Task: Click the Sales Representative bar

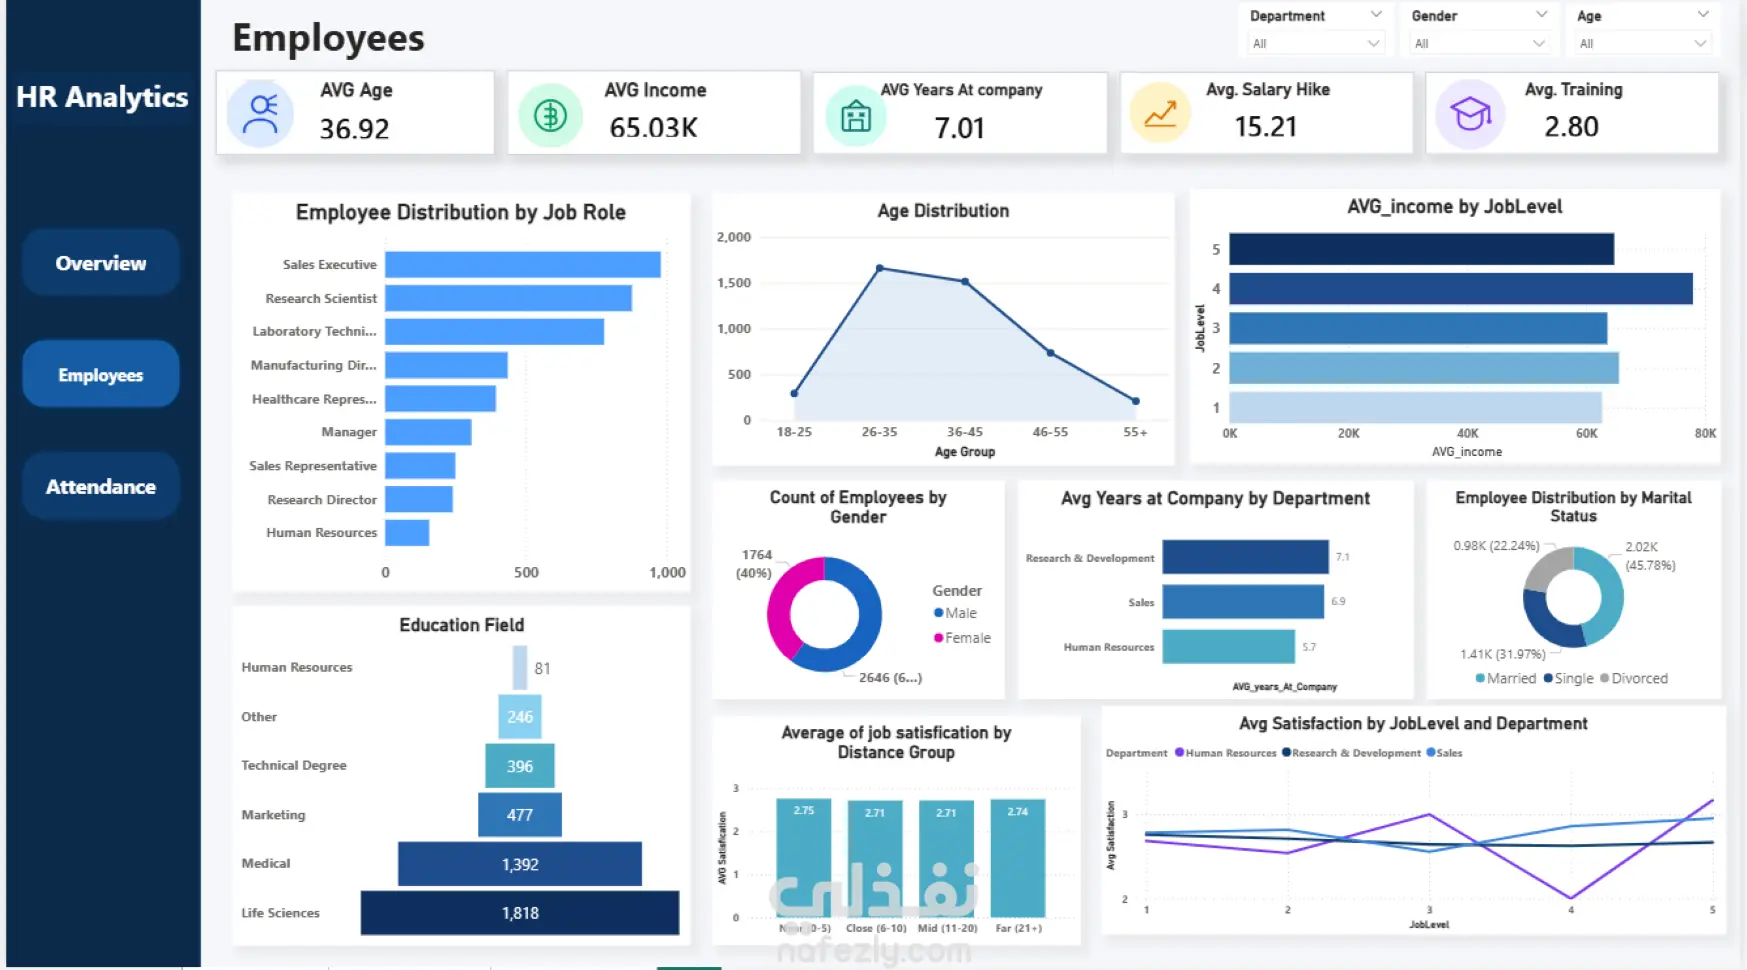Action: [x=420, y=466]
